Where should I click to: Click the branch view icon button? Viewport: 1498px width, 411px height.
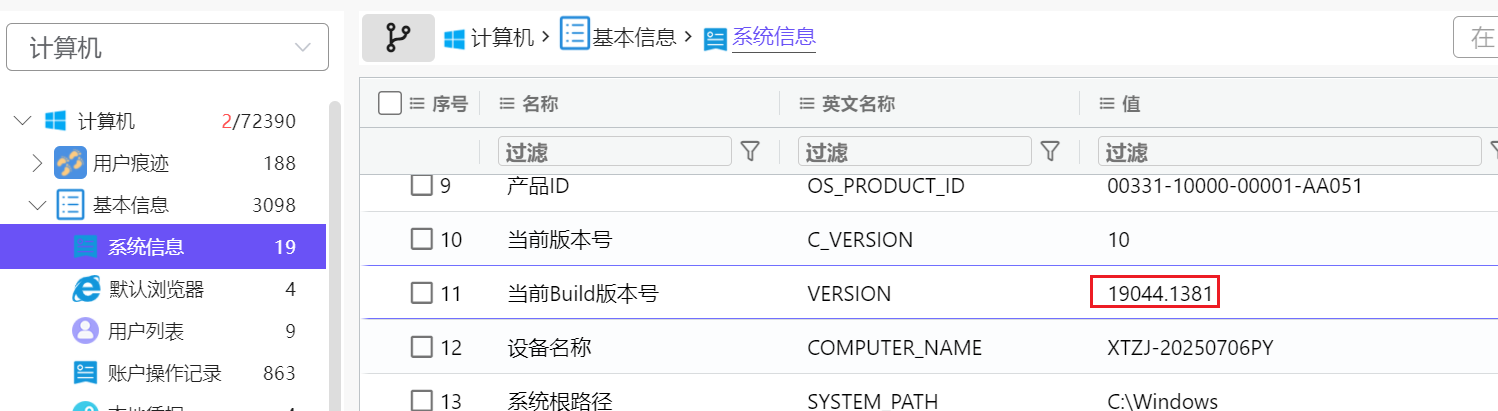click(x=398, y=38)
